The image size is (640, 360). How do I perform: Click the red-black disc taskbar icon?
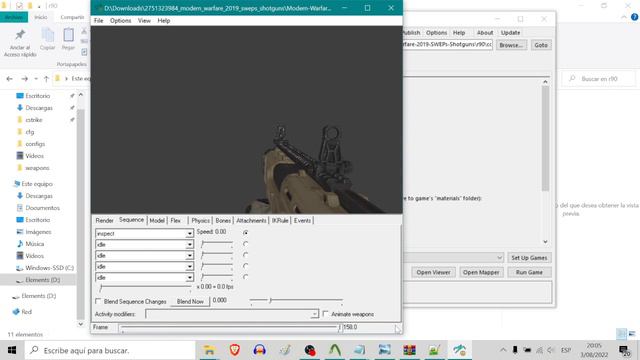[x=310, y=350]
